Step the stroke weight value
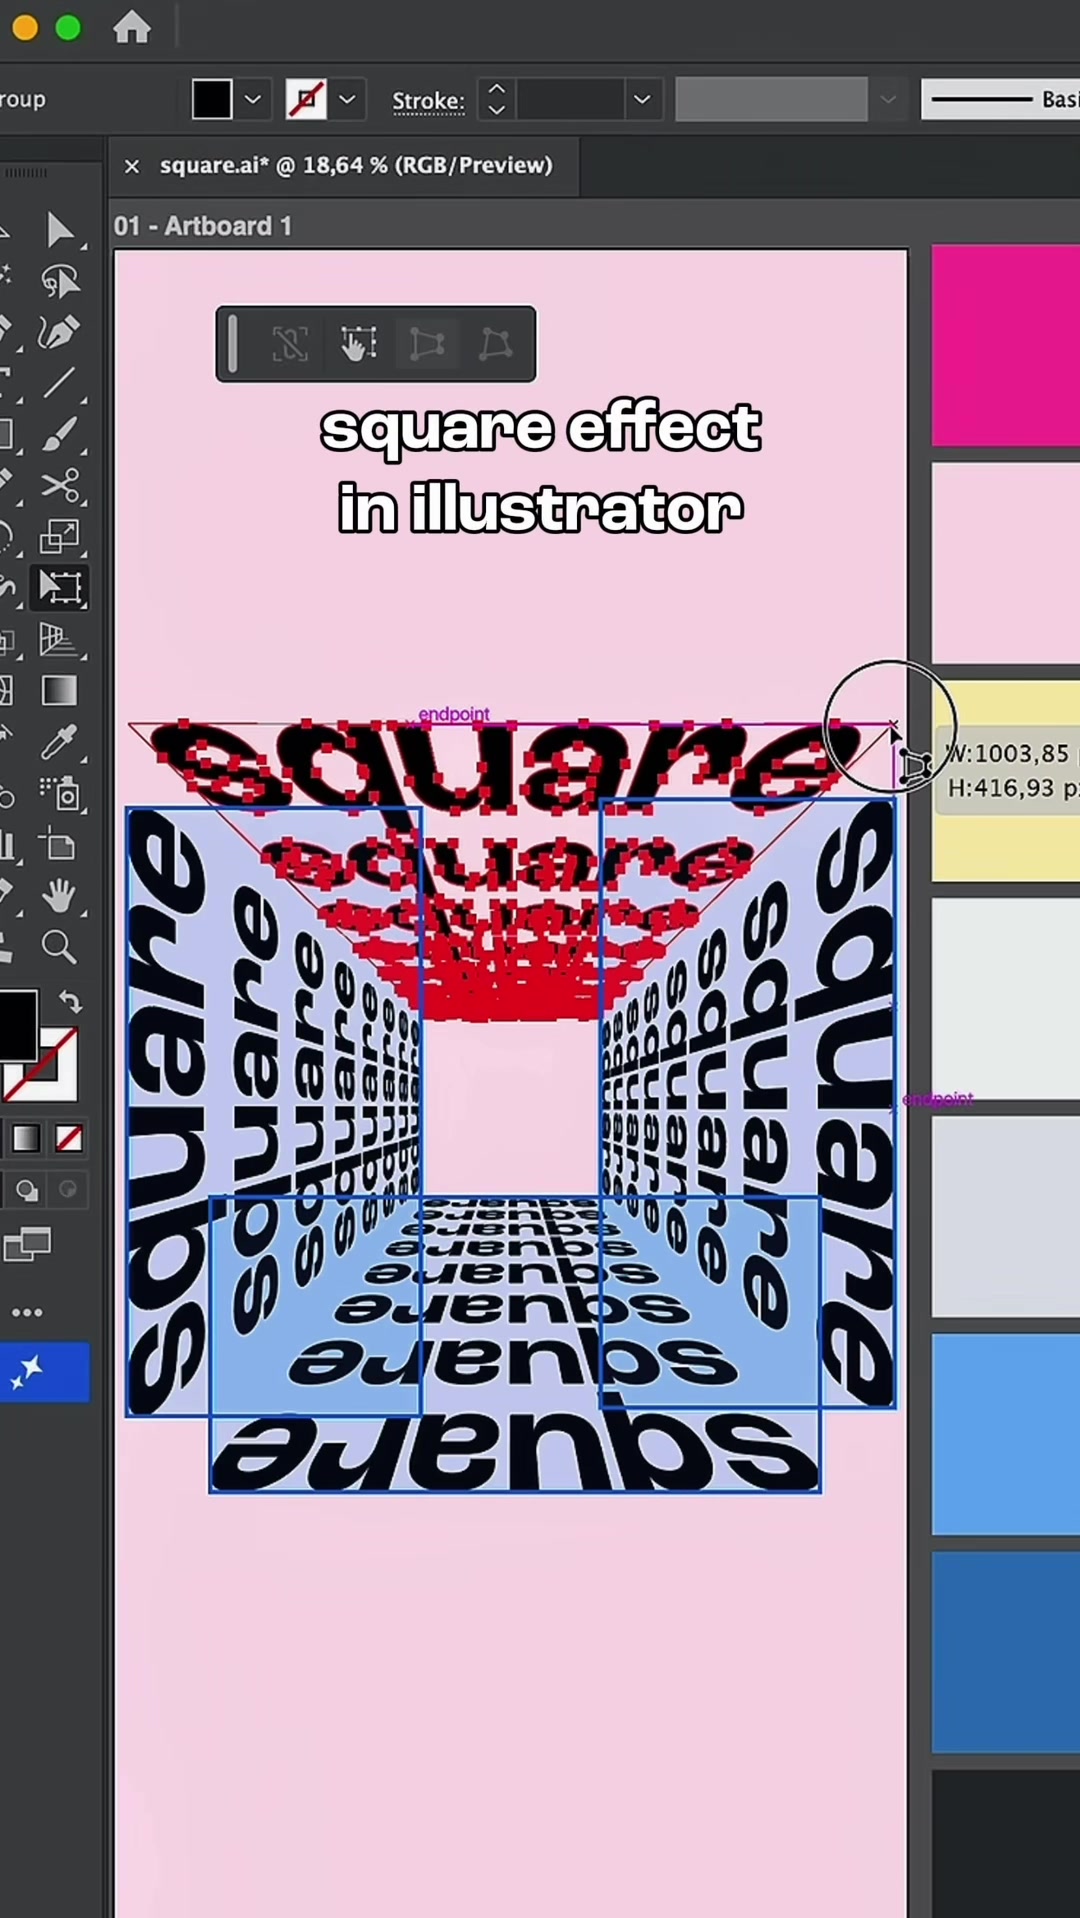The image size is (1080, 1918). pos(497,100)
